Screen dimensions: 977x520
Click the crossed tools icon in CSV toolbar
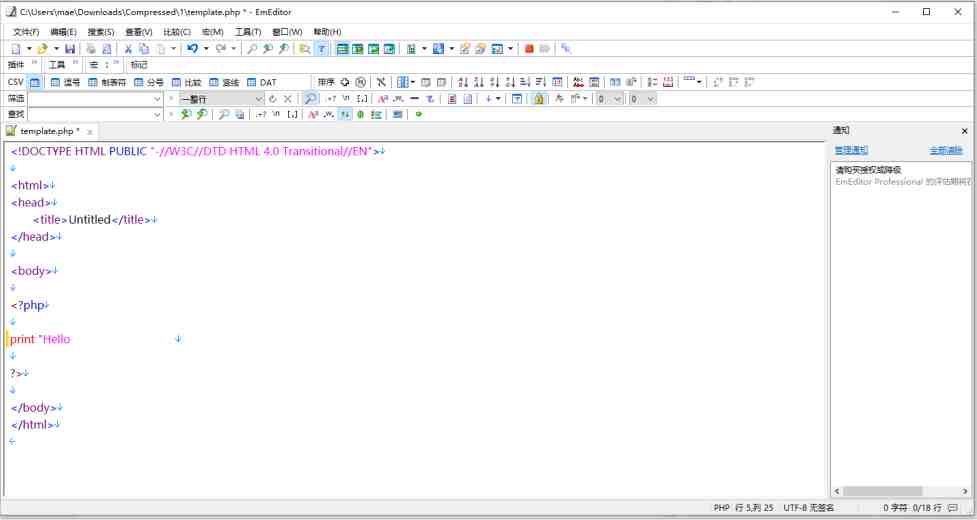(x=381, y=82)
